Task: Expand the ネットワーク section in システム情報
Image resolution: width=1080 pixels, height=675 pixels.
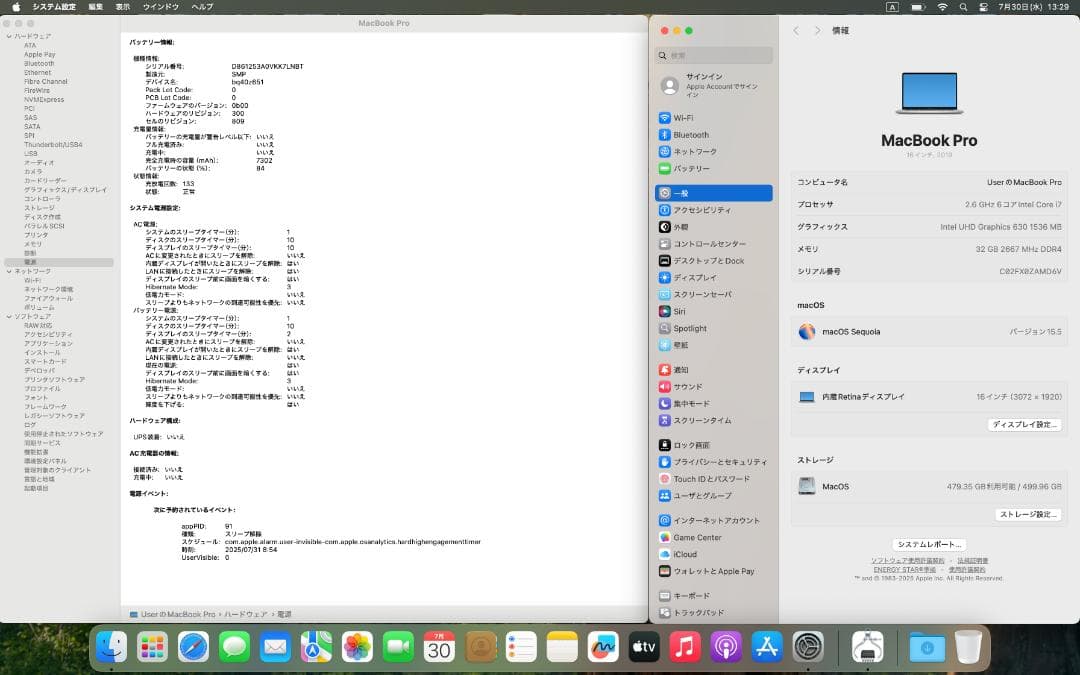Action: pyautogui.click(x=8, y=270)
